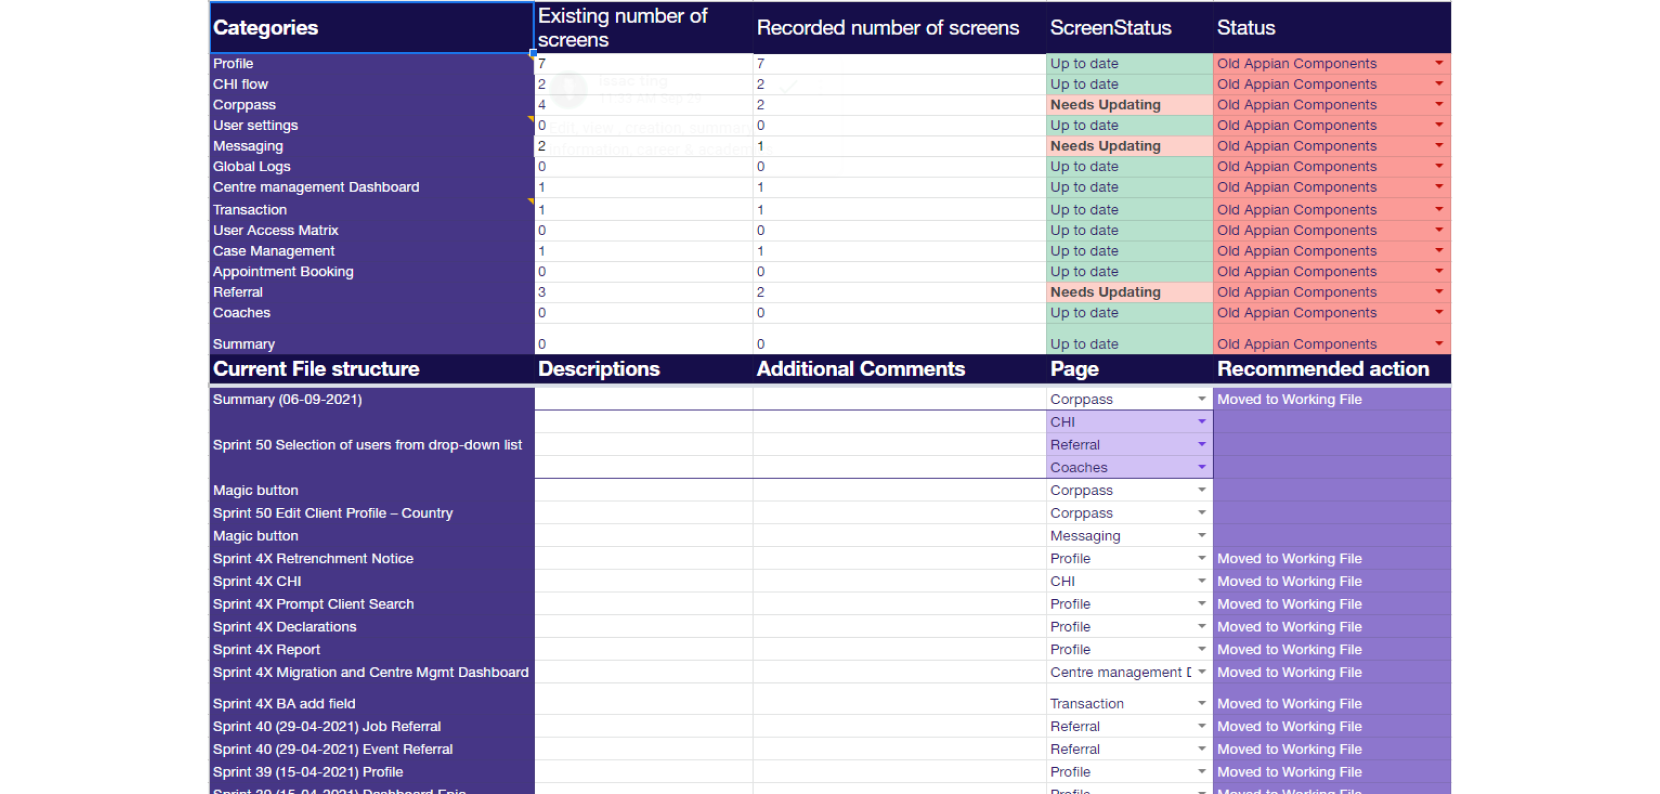This screenshot has width=1660, height=794.
Task: Expand Page dropdown for Summary (06-09-2021) row
Action: (x=1202, y=399)
